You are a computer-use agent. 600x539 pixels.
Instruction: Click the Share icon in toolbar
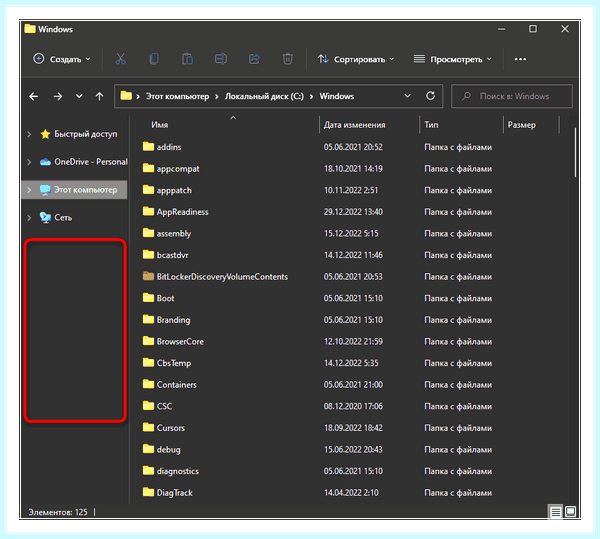pos(254,59)
